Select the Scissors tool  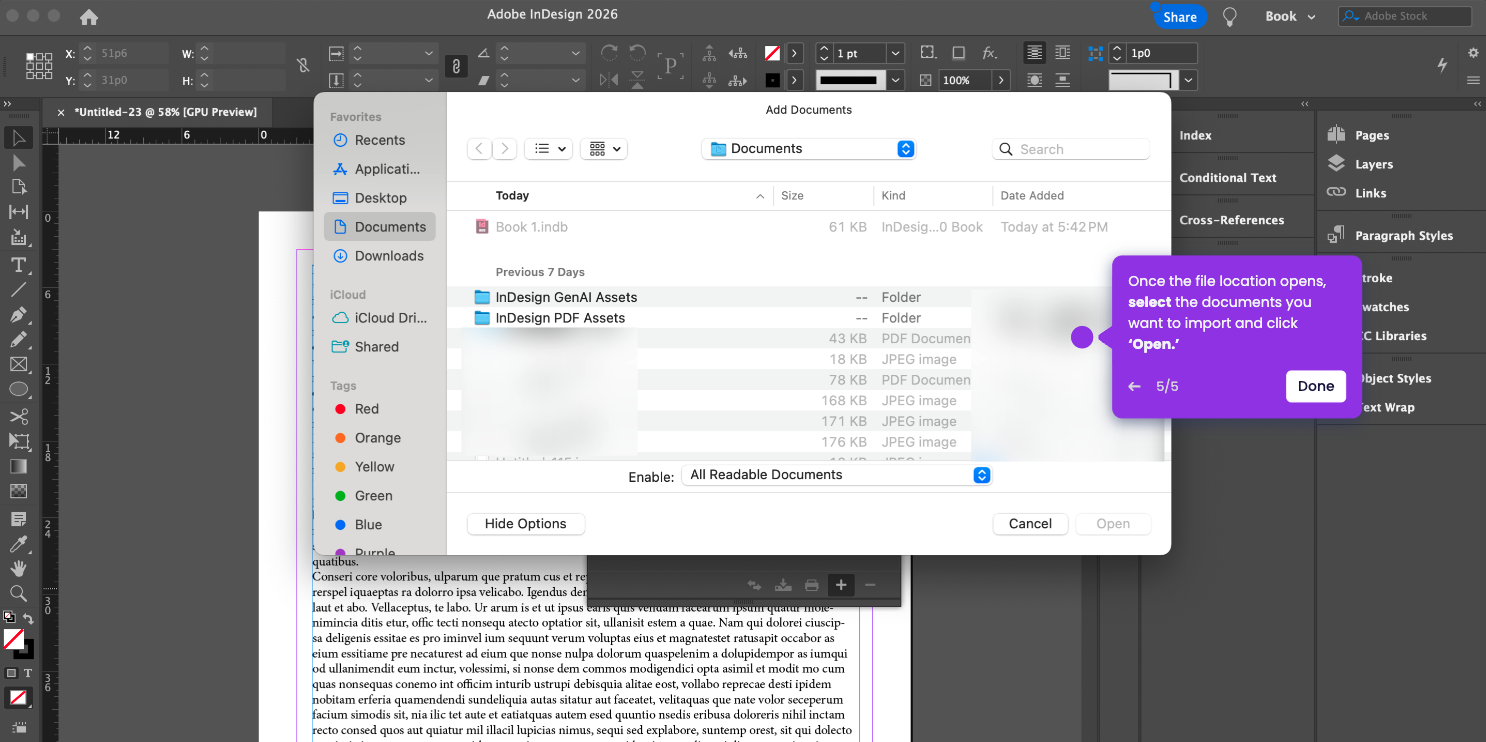coord(18,416)
